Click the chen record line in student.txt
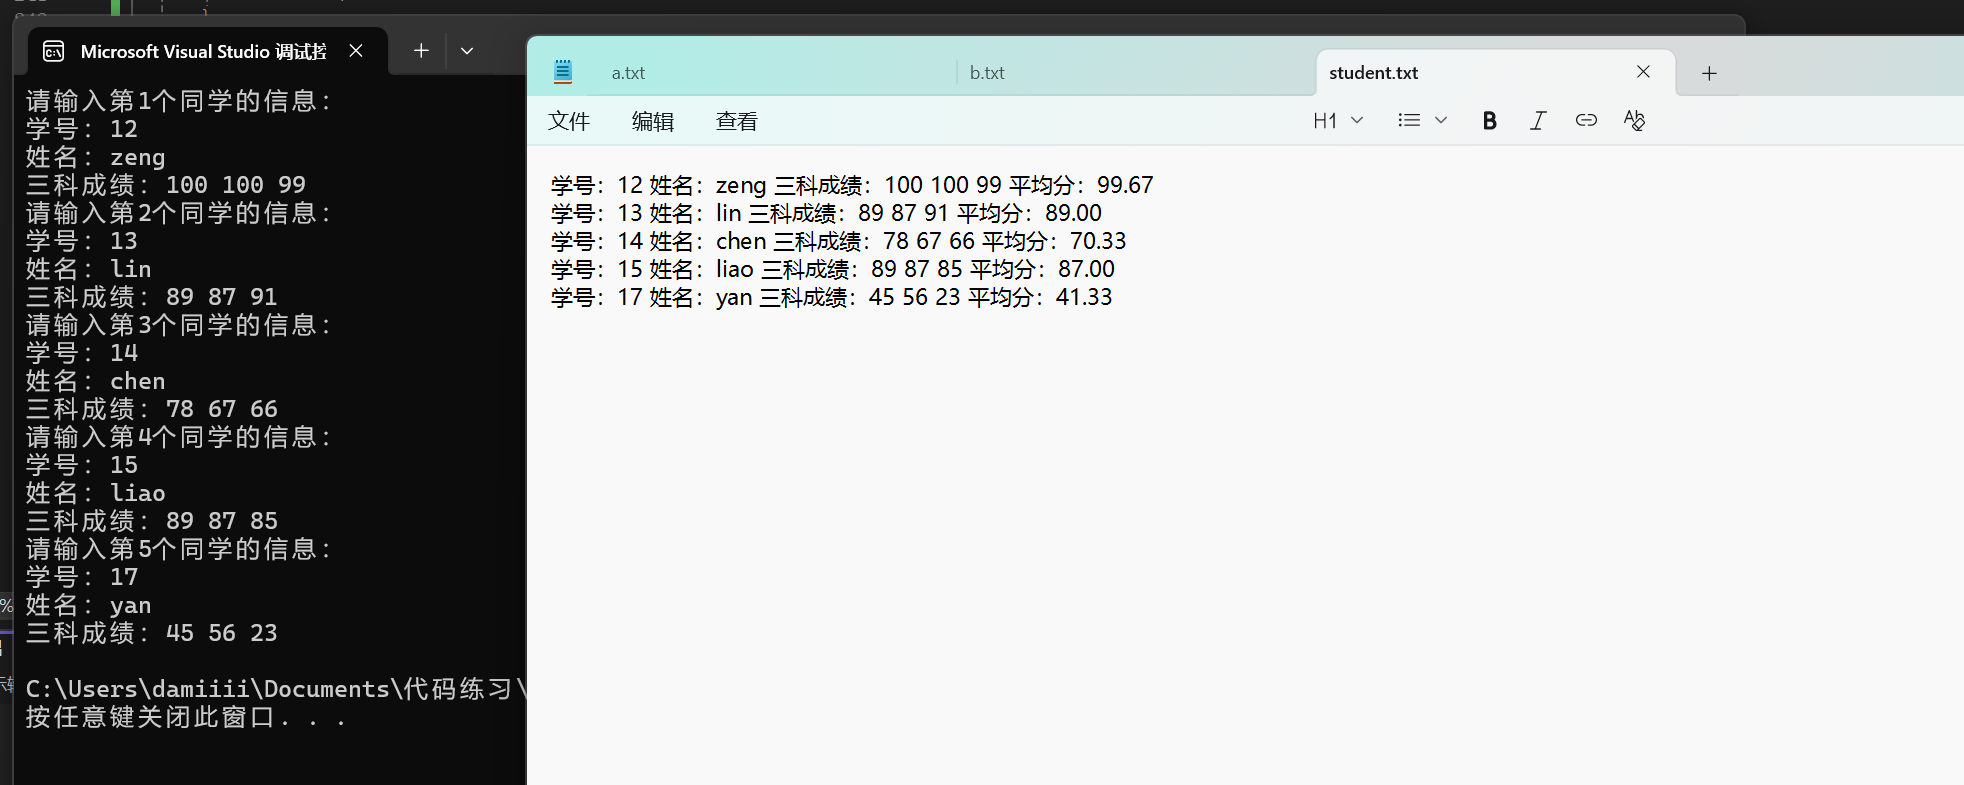 (838, 241)
